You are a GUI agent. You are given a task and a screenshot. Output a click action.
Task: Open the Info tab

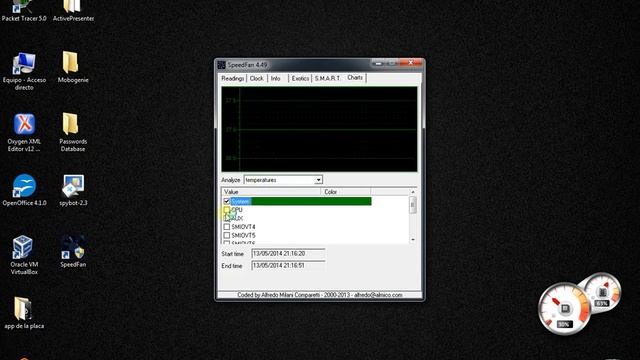(276, 78)
